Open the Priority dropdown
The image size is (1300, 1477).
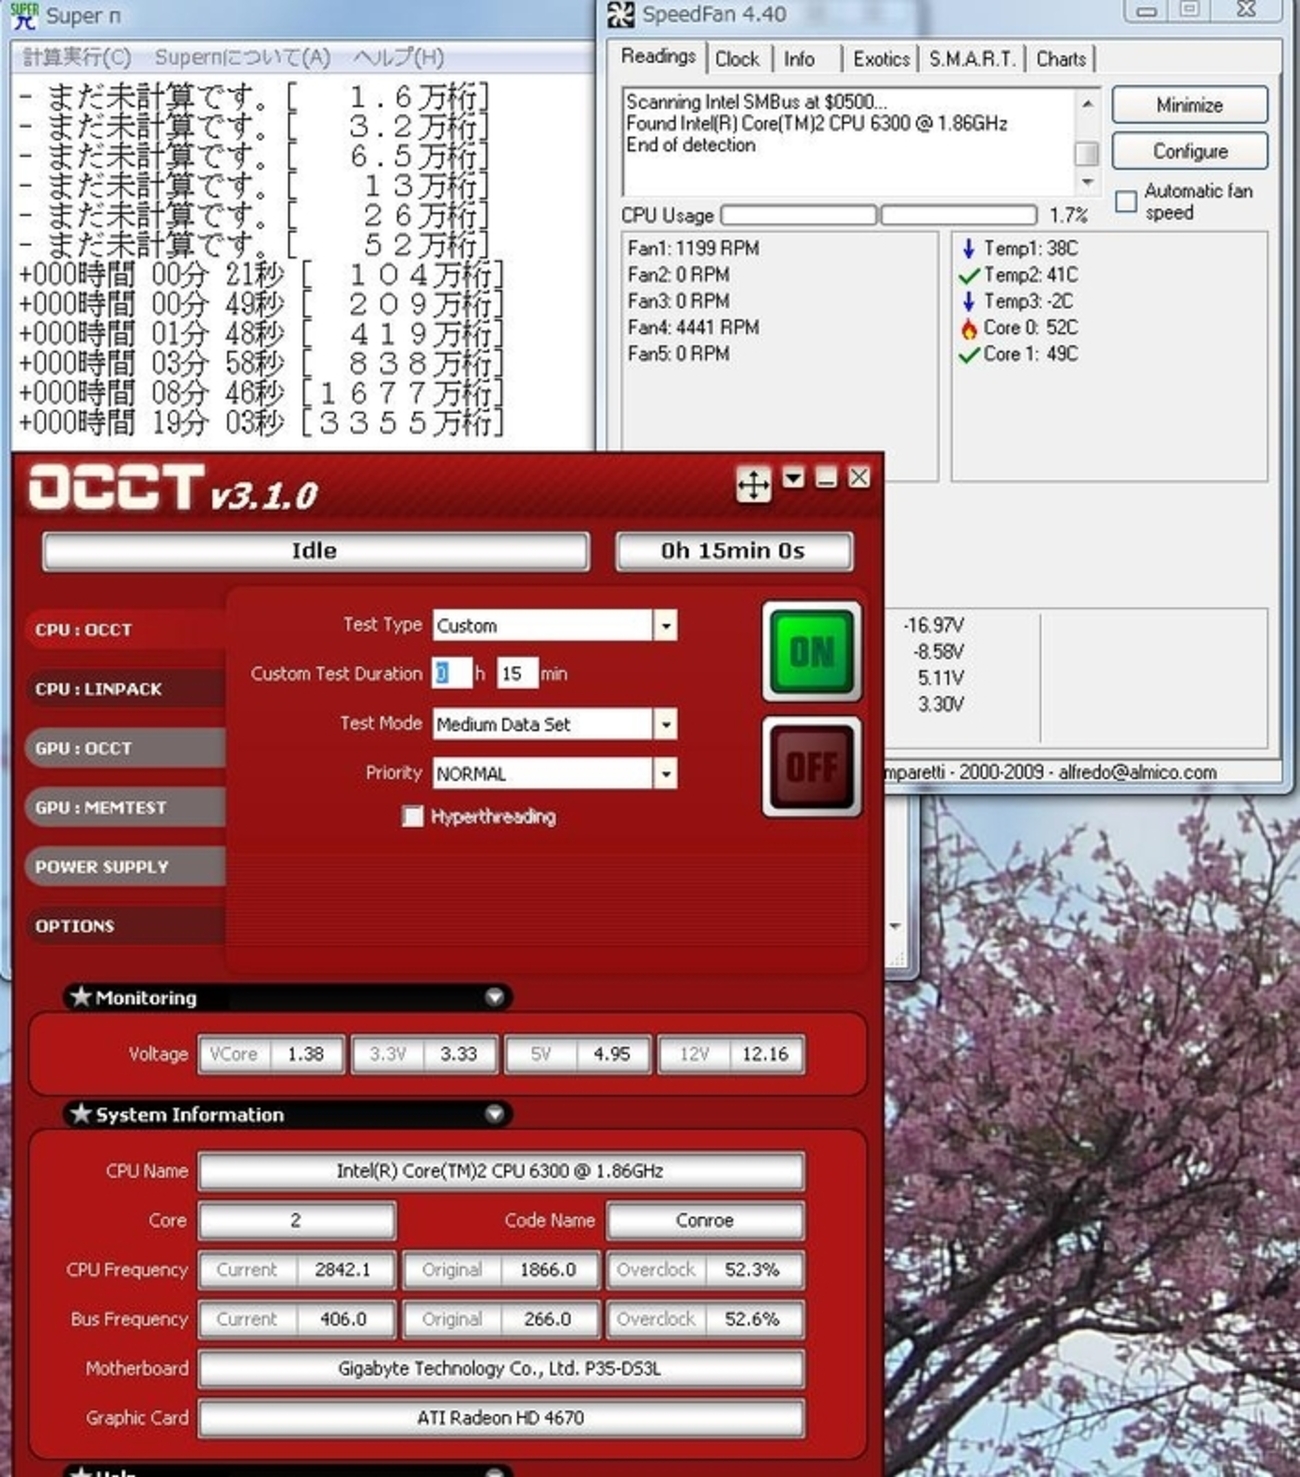(x=665, y=773)
